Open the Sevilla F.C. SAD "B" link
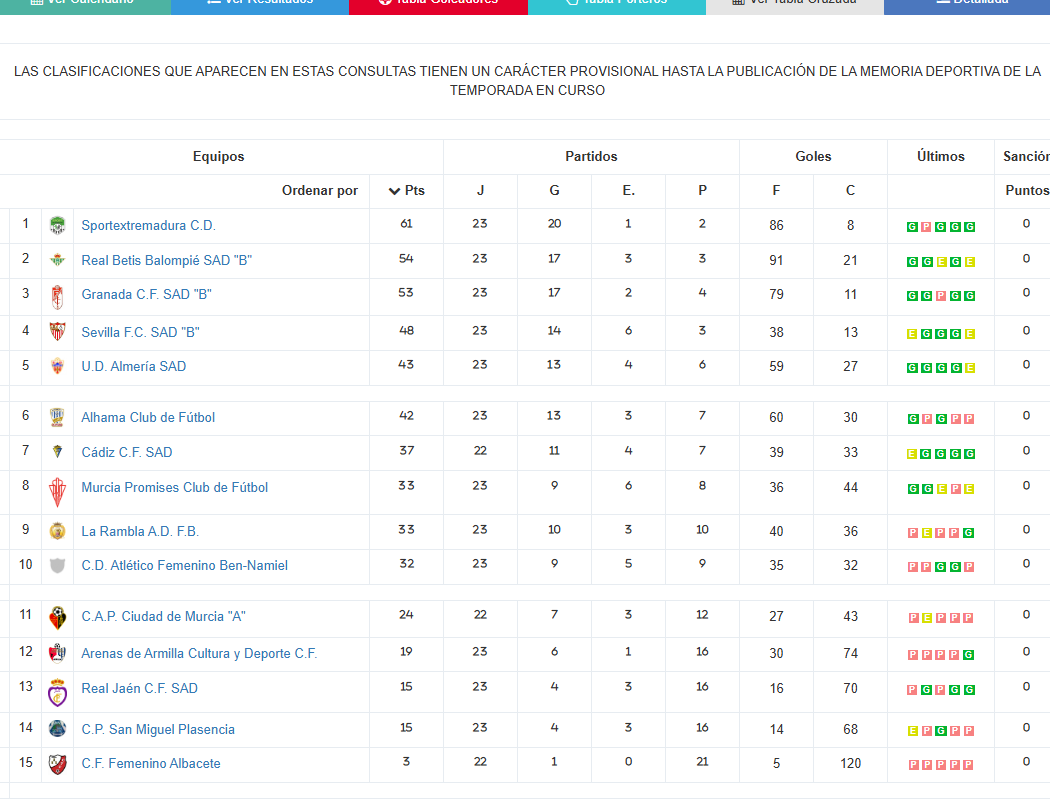The width and height of the screenshot is (1050, 809). [141, 333]
